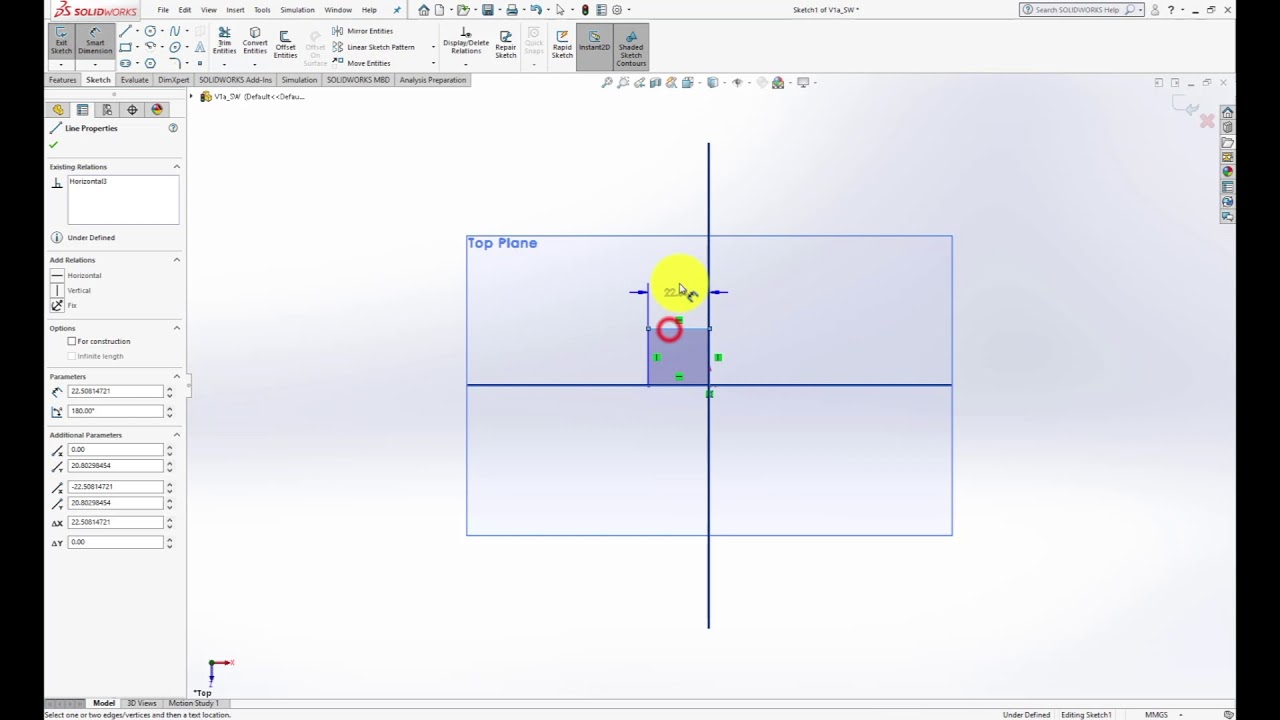Viewport: 1280px width, 720px height.
Task: Select the Sketch Text tool
Action: point(200,47)
